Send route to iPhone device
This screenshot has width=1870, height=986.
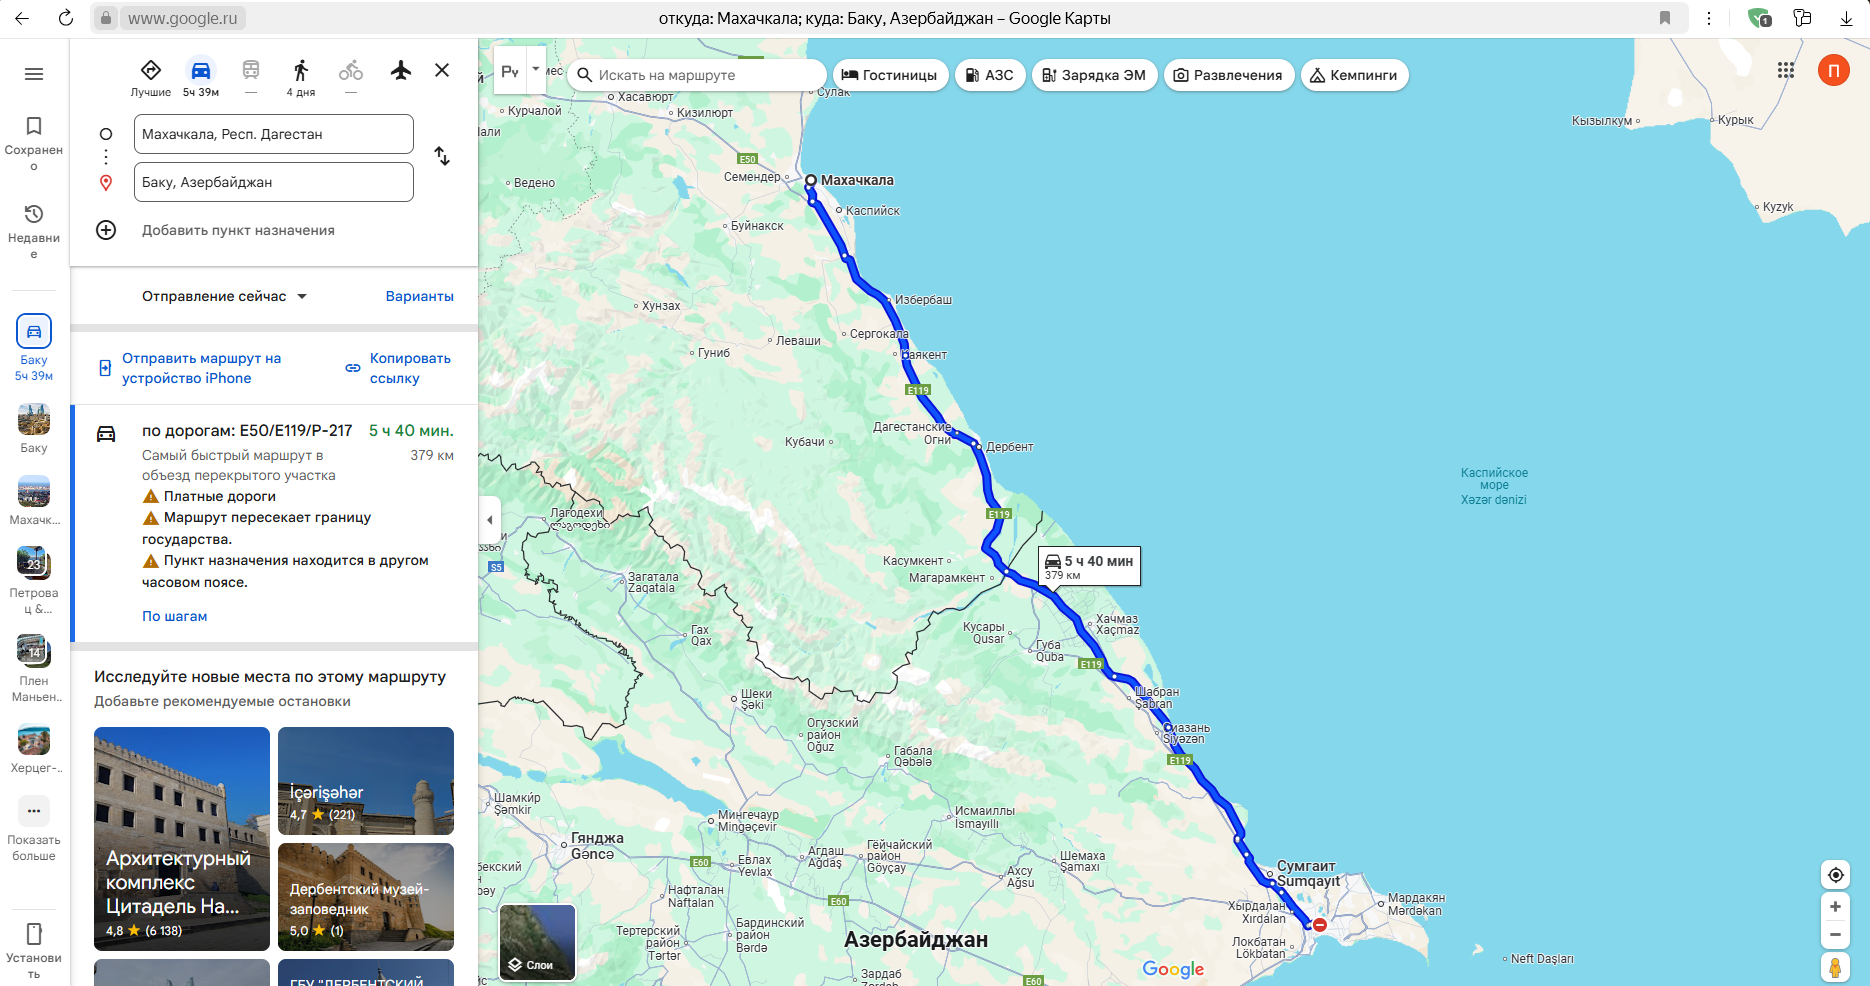coord(190,368)
